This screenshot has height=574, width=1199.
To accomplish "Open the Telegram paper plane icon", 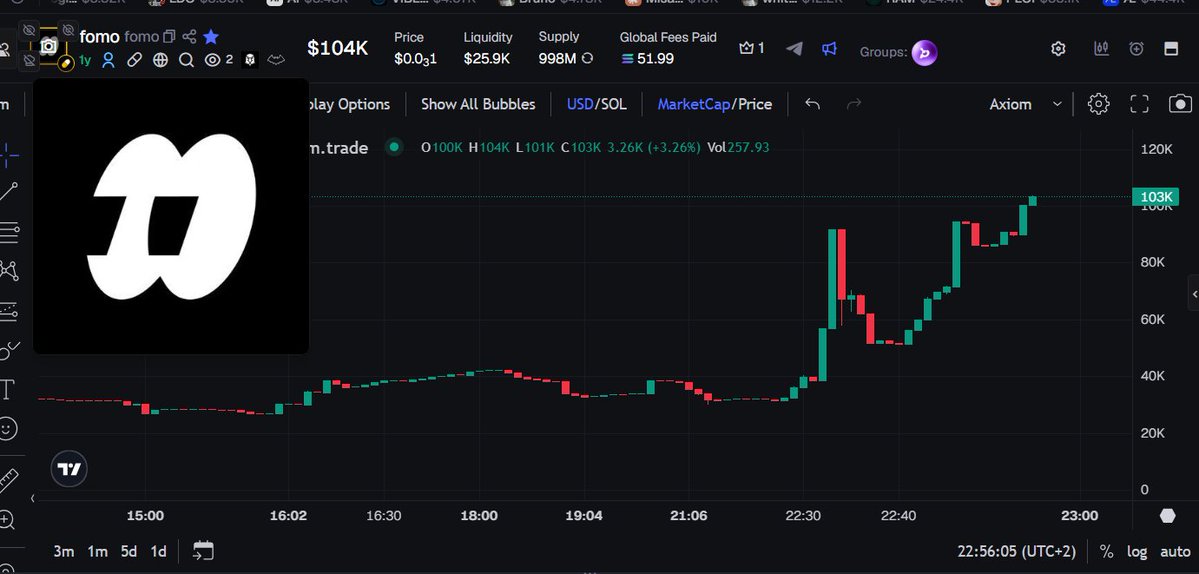I will 794,49.
